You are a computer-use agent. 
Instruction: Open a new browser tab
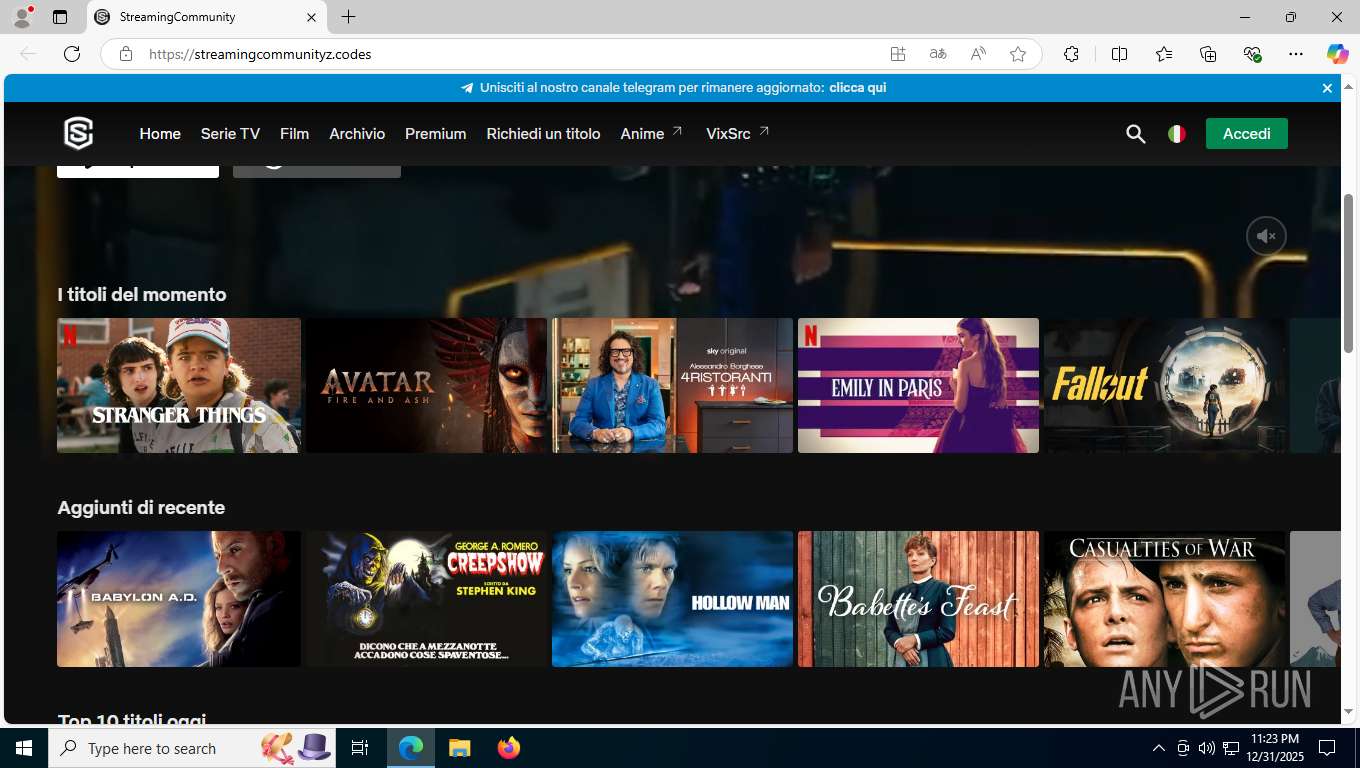point(348,17)
